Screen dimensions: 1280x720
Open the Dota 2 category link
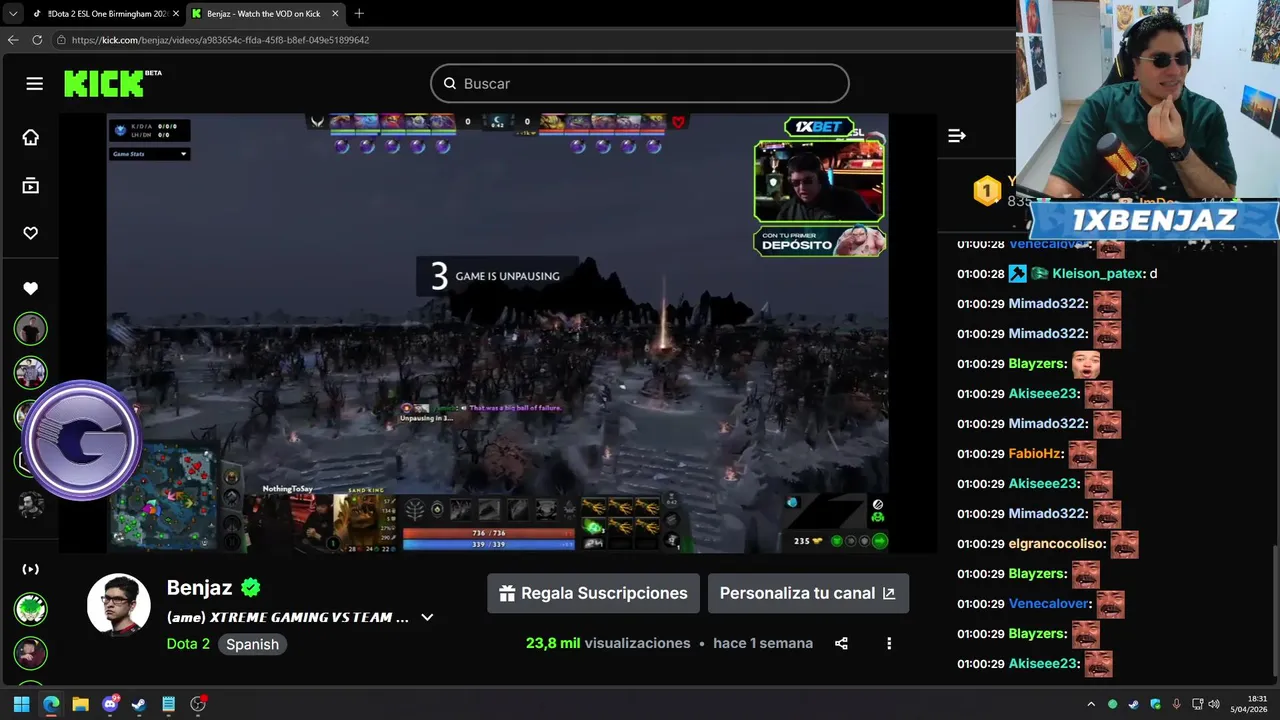[188, 644]
